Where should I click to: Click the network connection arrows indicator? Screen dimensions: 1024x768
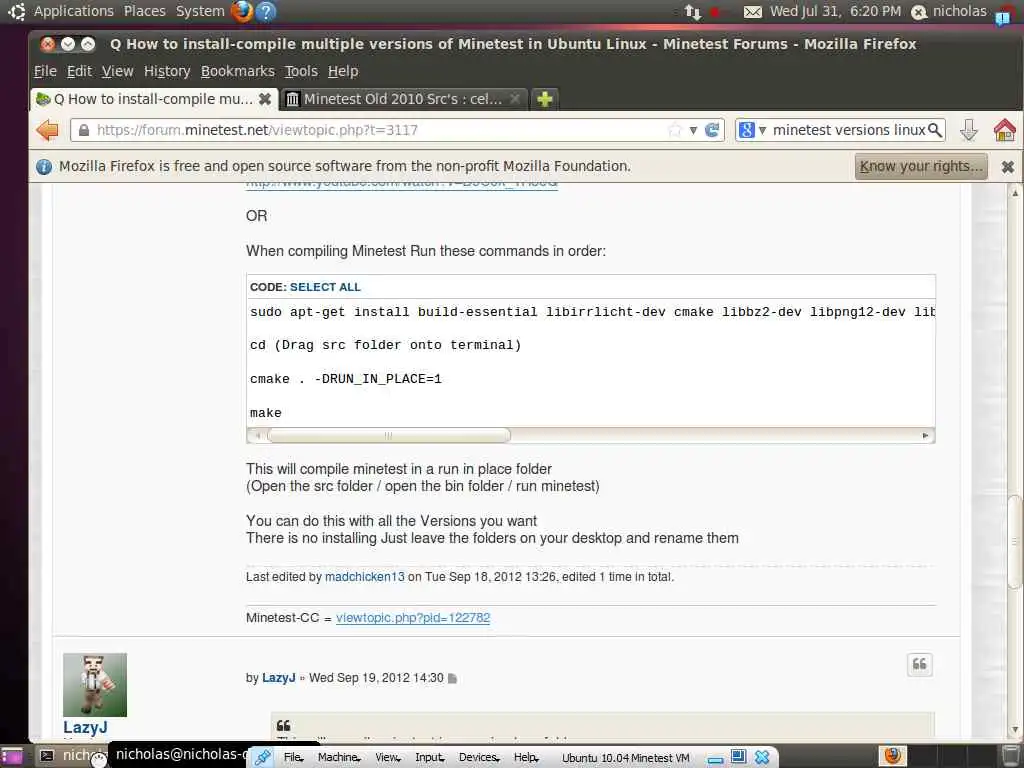click(x=693, y=12)
